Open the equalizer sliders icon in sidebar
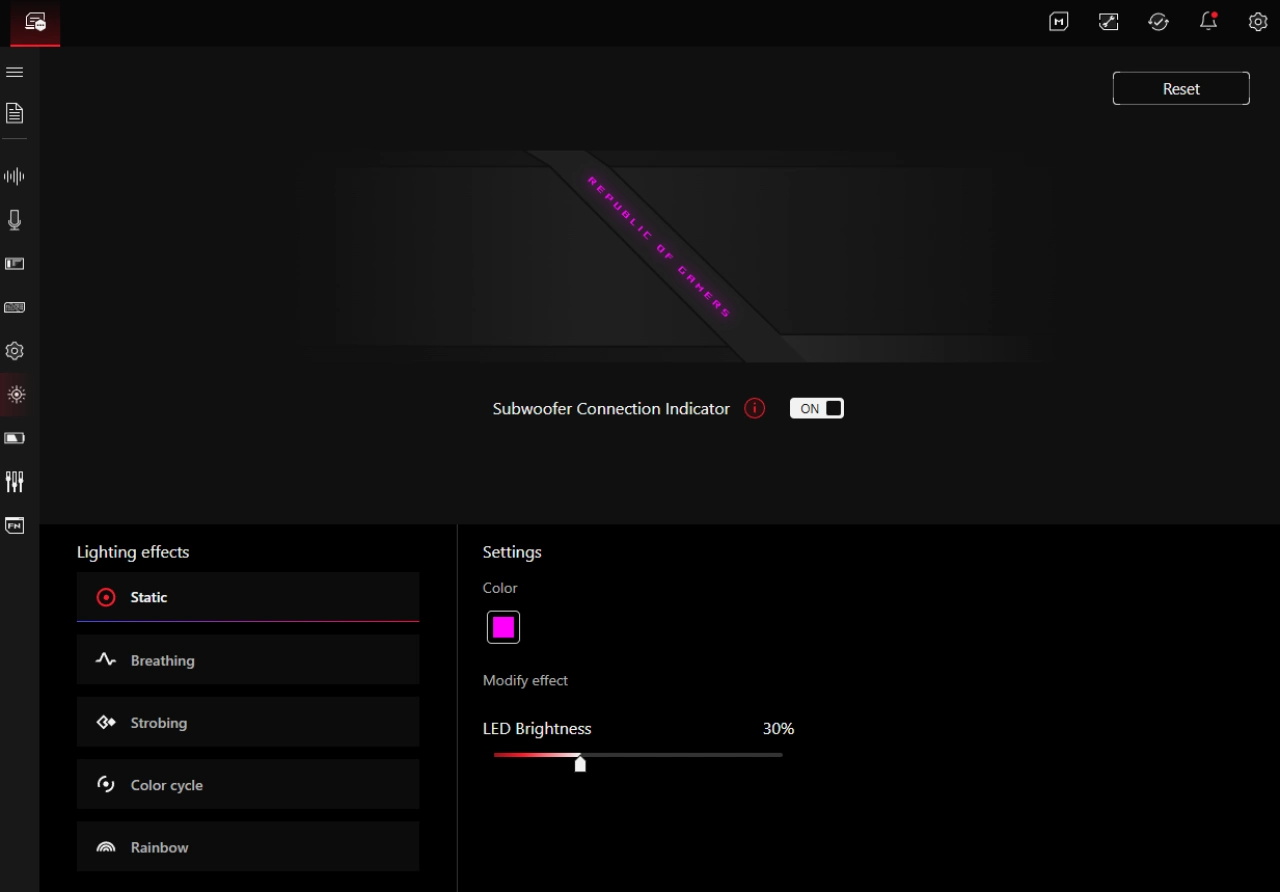This screenshot has width=1280, height=892. [x=15, y=482]
